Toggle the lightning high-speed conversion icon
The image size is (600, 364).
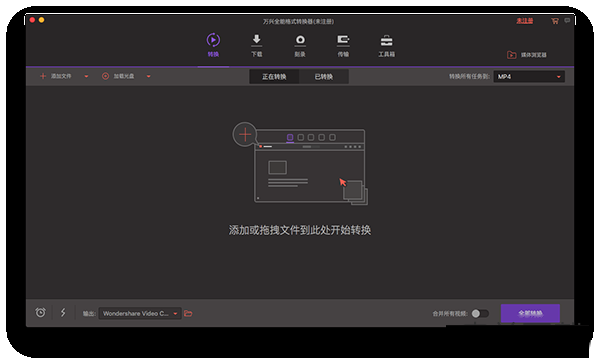63,313
